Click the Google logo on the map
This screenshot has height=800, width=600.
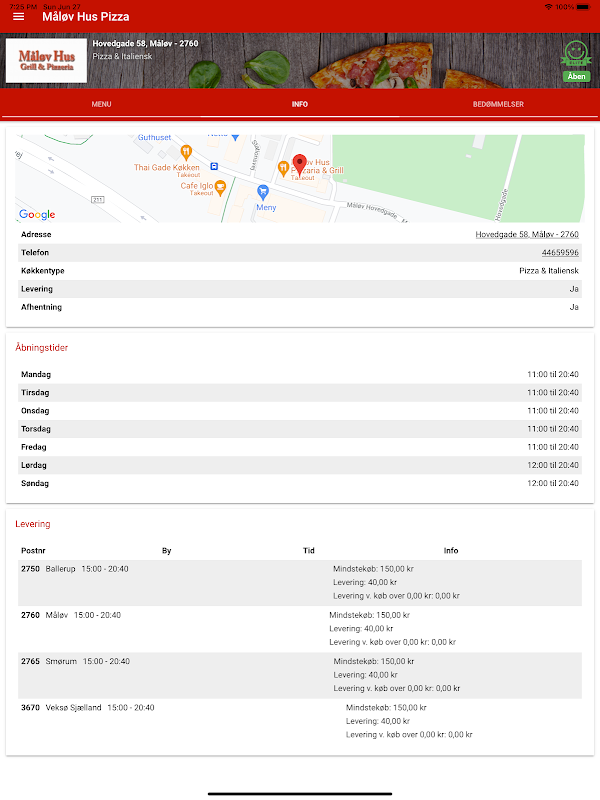click(x=37, y=214)
